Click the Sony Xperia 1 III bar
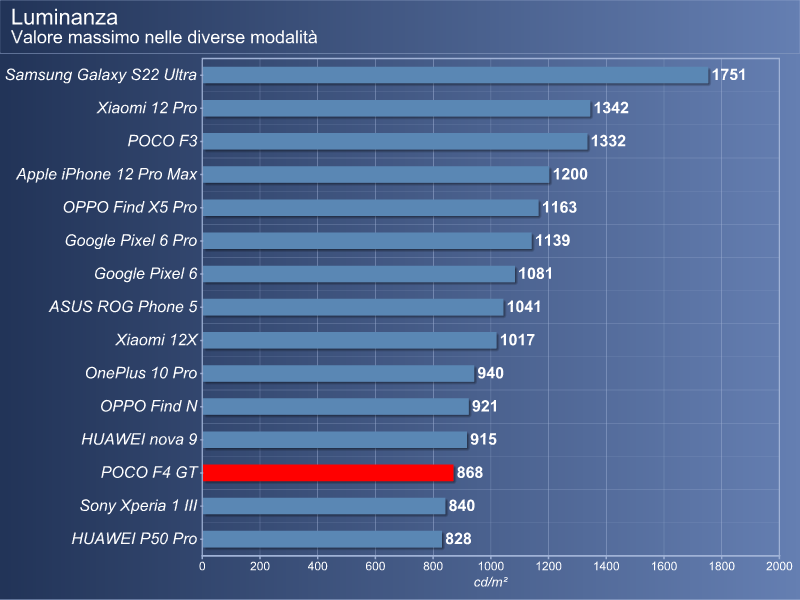Image resolution: width=800 pixels, height=600 pixels. 324,506
